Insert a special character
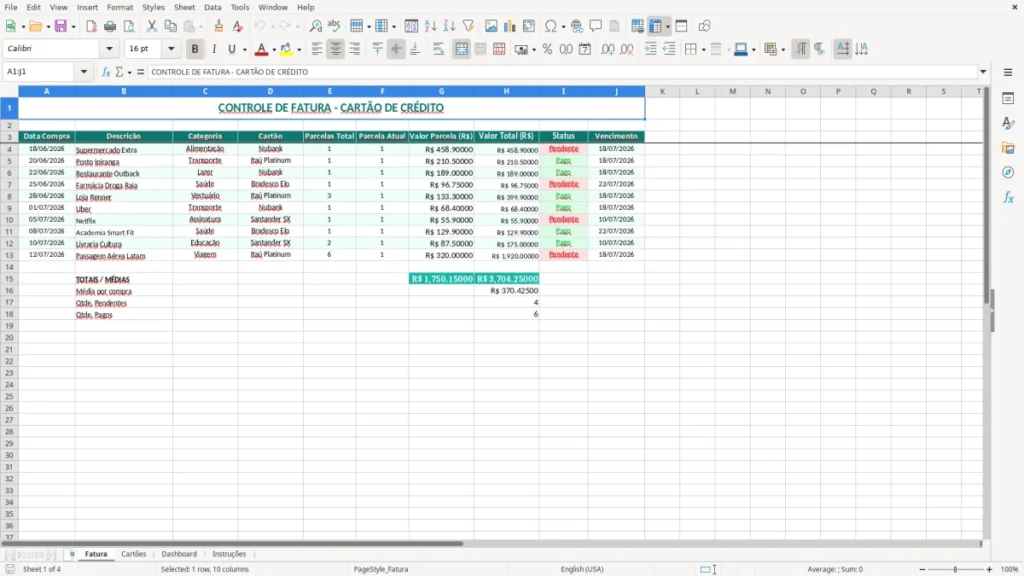The height and width of the screenshot is (576, 1024). point(551,26)
